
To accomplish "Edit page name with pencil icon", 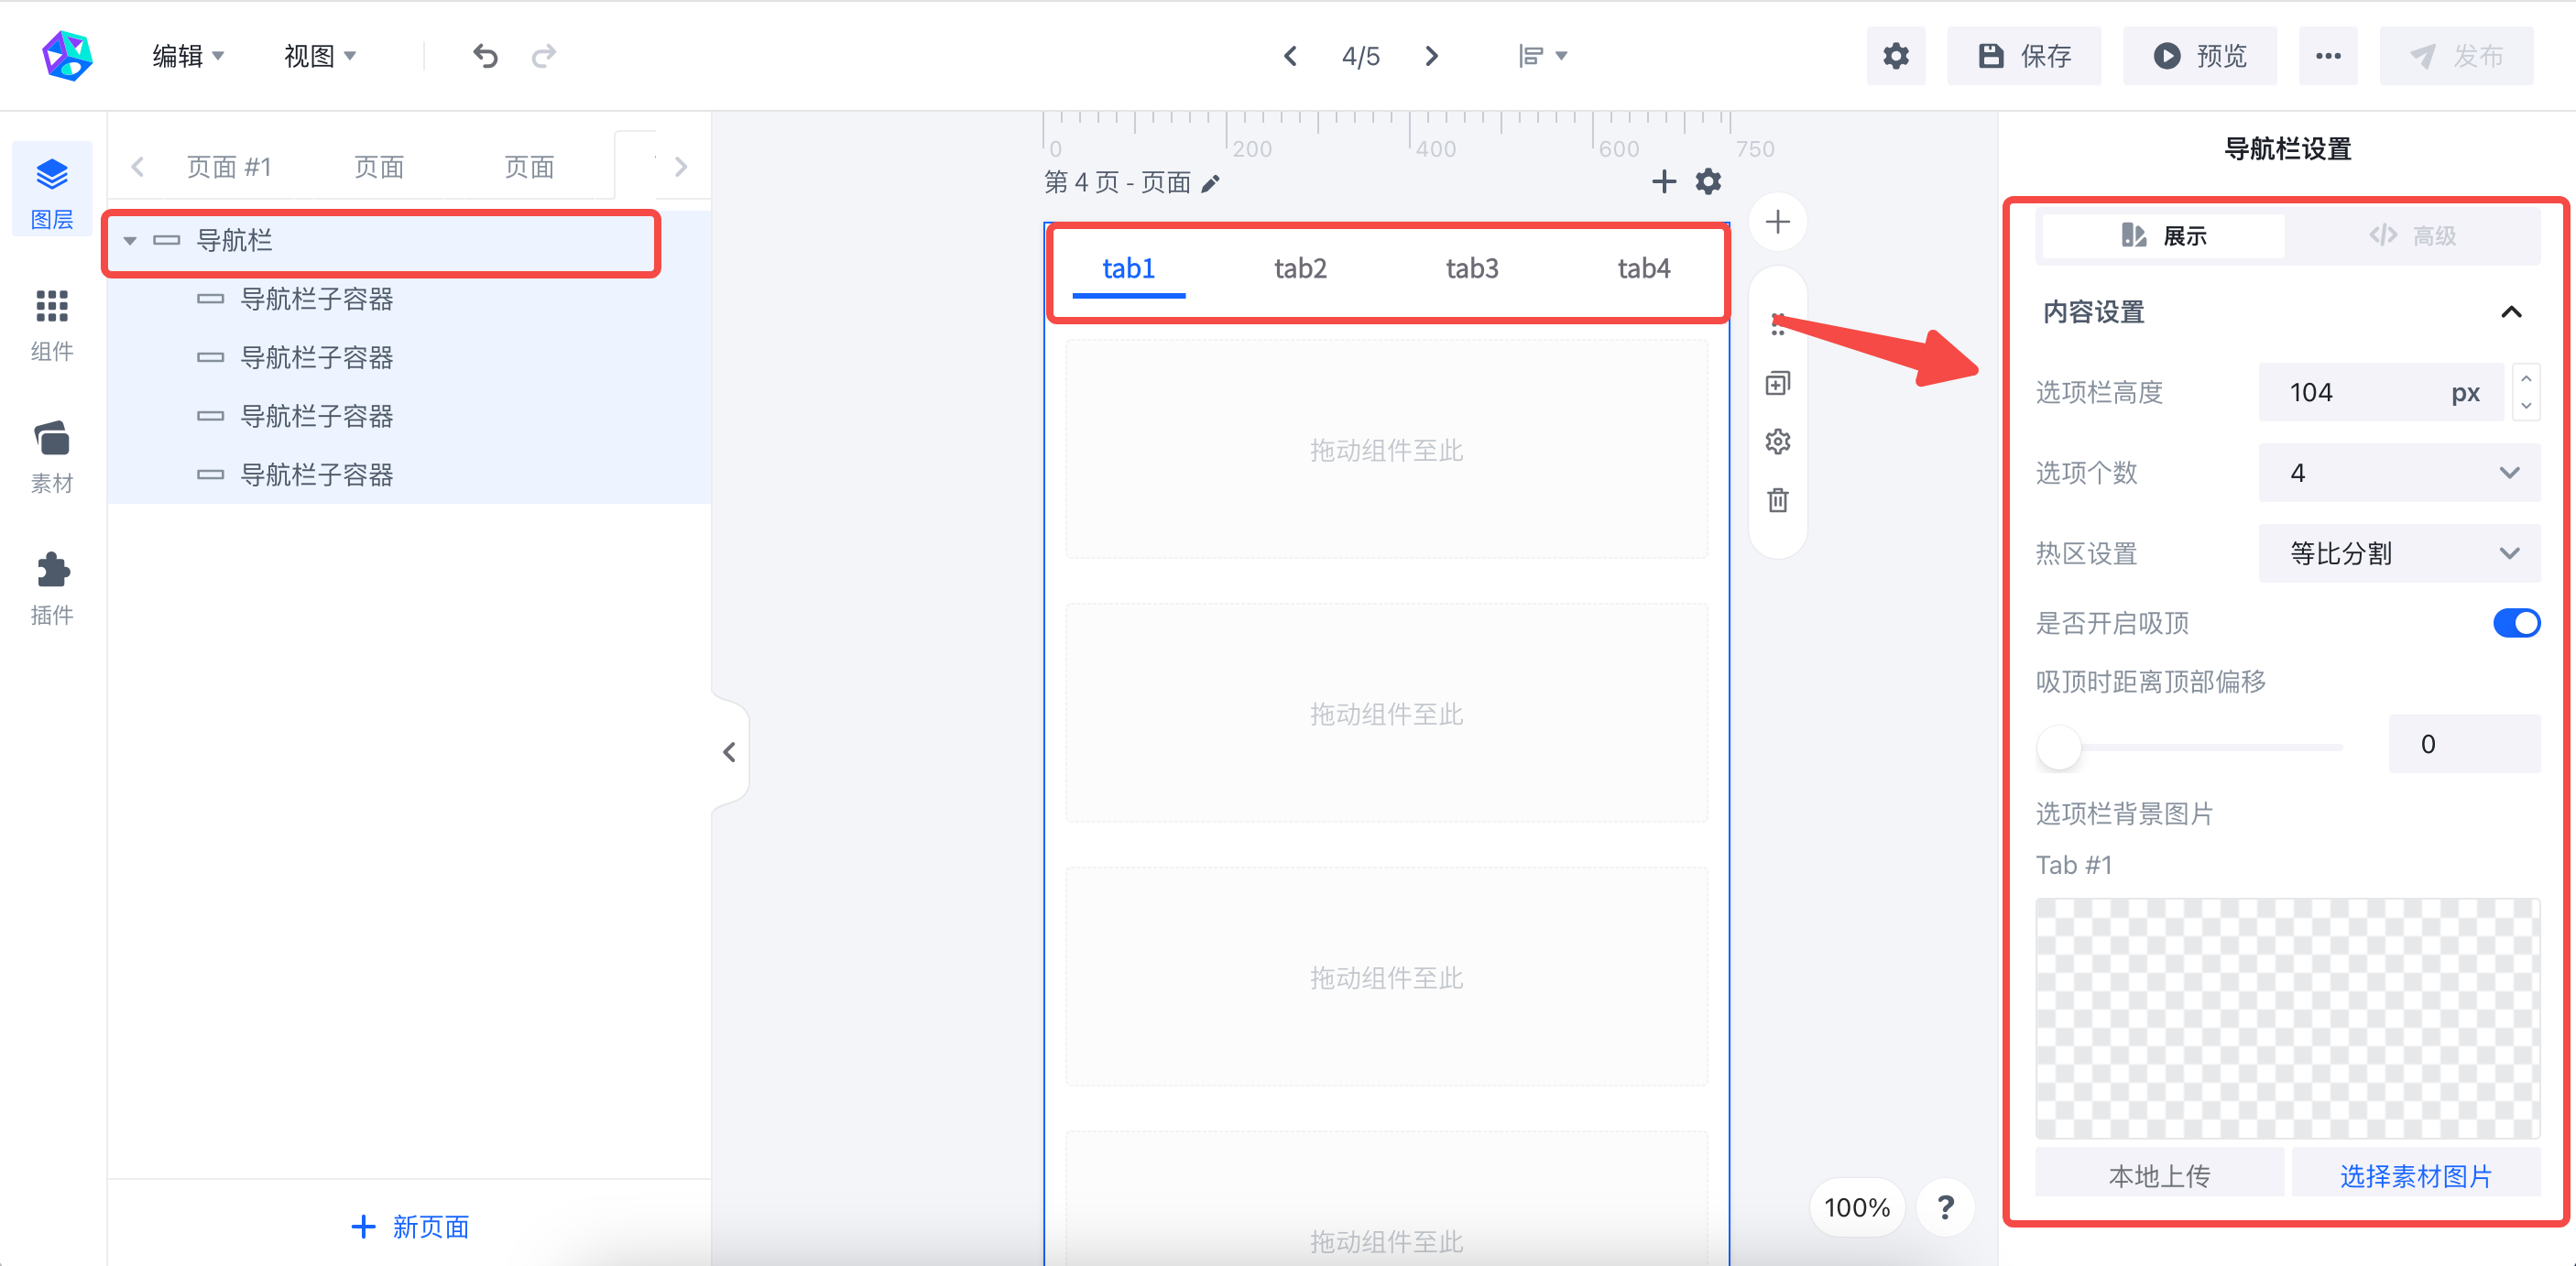I will click(x=1210, y=183).
